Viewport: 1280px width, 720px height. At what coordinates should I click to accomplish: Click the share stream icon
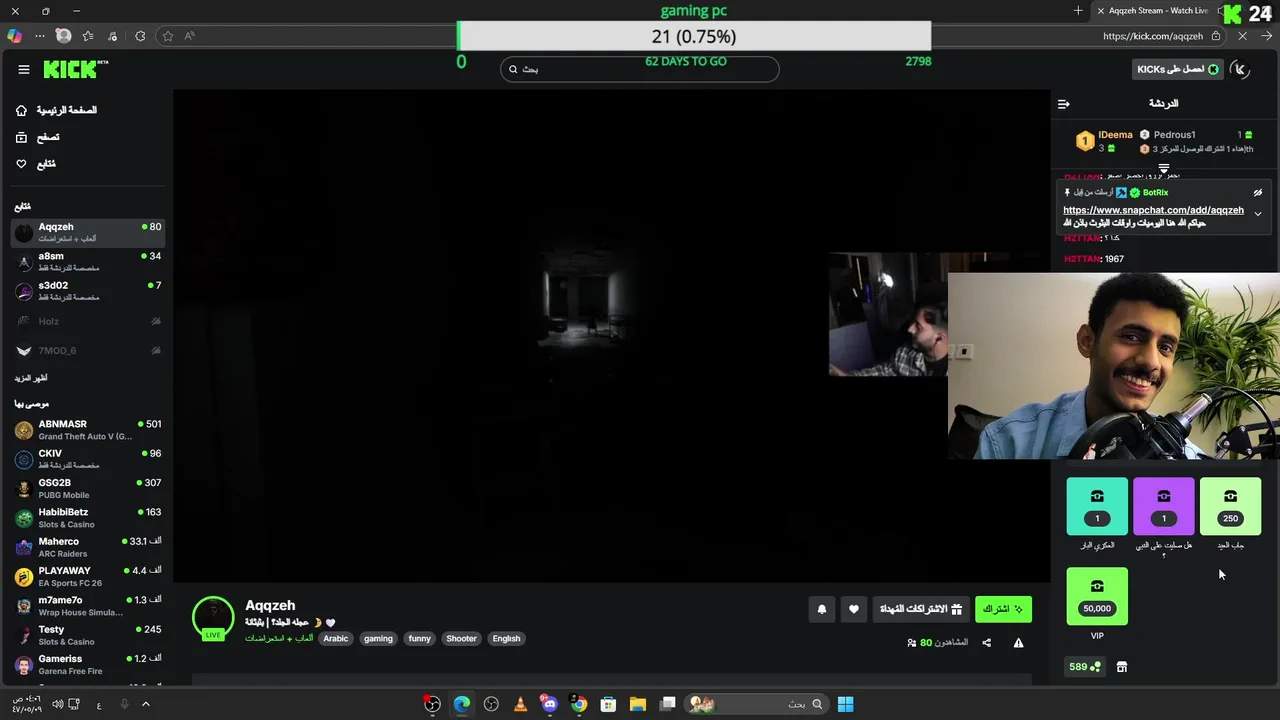pos(986,643)
